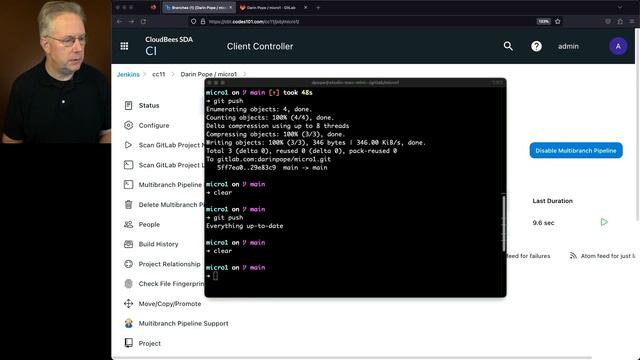This screenshot has width=640, height=360.
Task: Open the Multibranch Pipeline Support link
Action: (x=183, y=323)
